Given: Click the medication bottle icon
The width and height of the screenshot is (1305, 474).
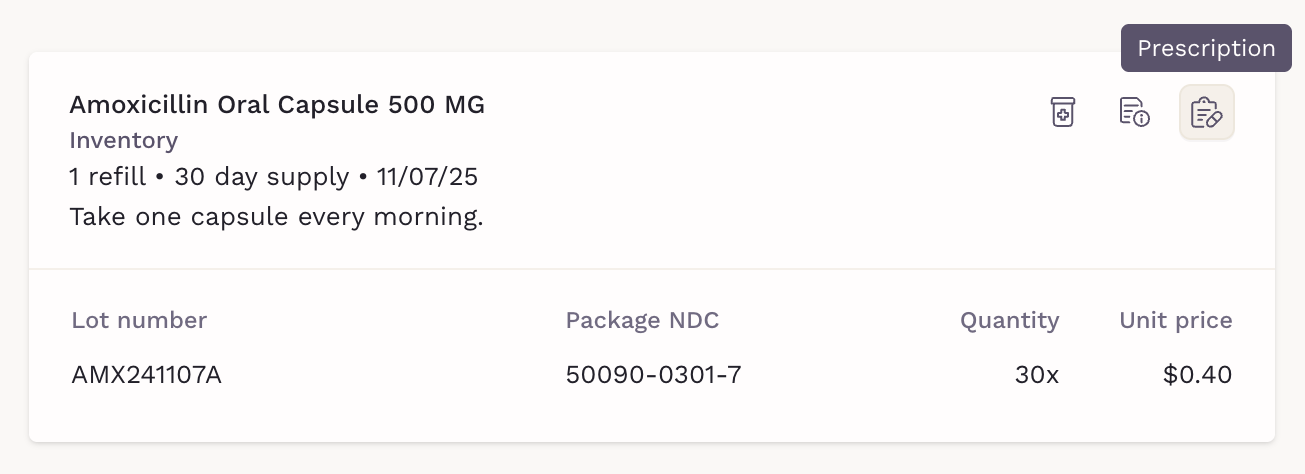Looking at the screenshot, I should [x=1062, y=112].
